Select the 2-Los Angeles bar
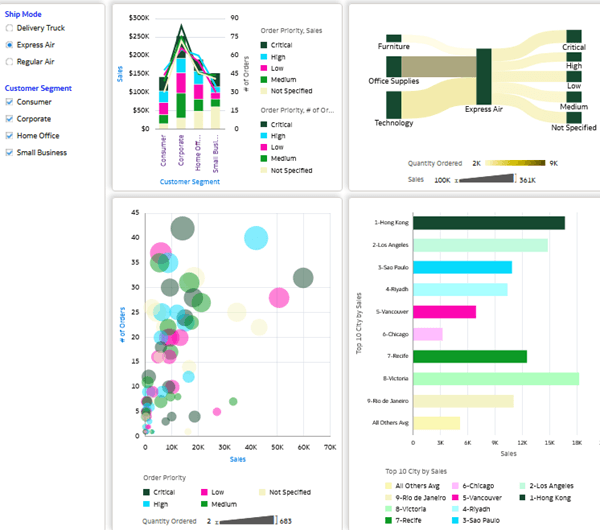Image resolution: width=600 pixels, height=530 pixels. [x=480, y=245]
